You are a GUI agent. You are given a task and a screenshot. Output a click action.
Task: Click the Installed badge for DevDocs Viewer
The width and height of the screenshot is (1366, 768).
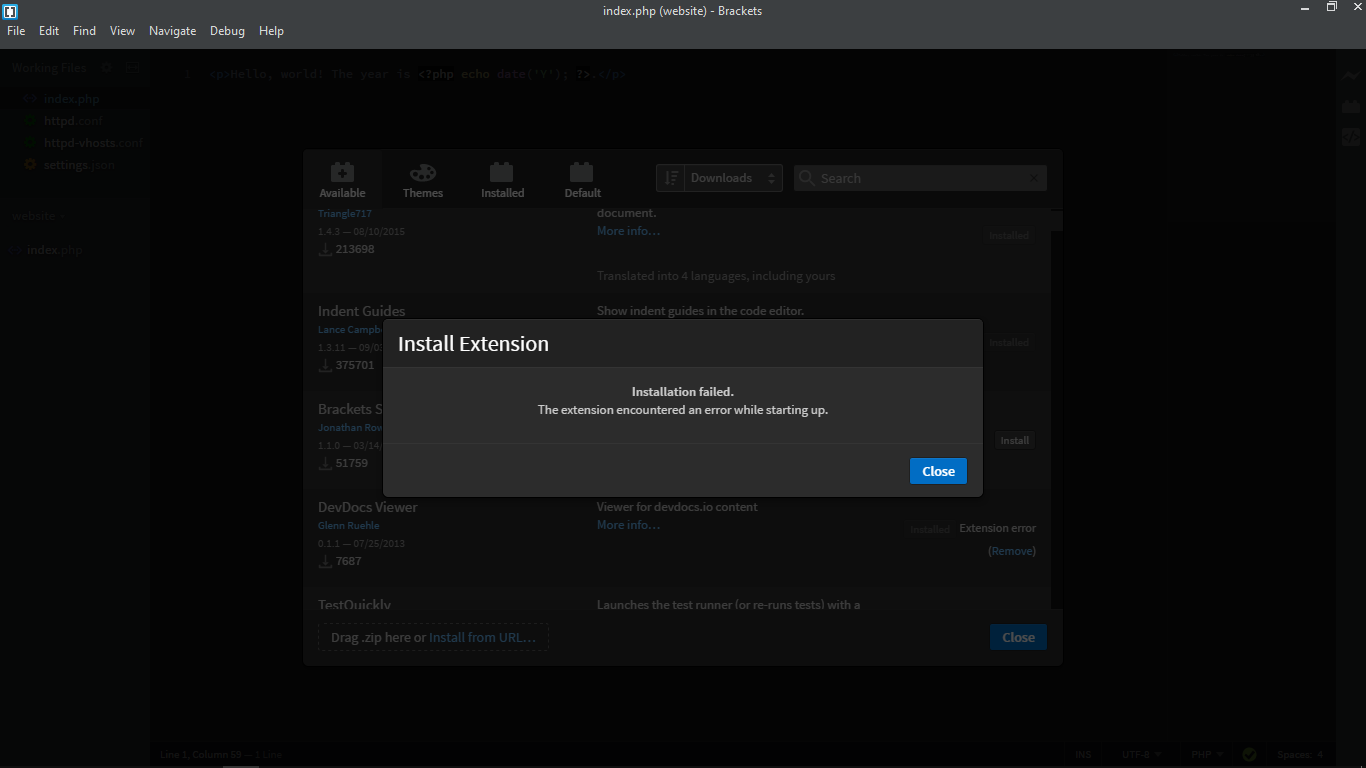pos(930,530)
